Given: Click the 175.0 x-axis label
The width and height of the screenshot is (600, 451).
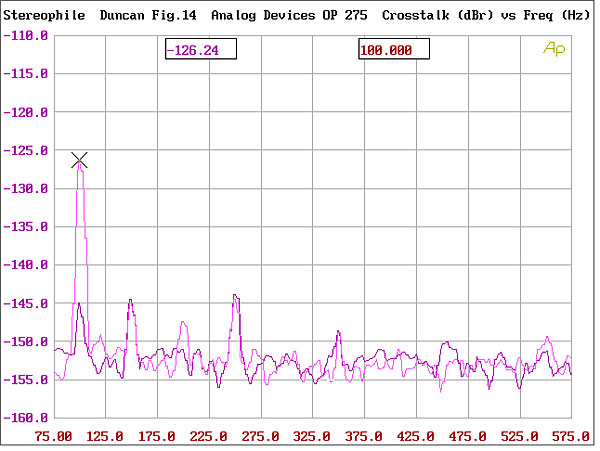Looking at the screenshot, I should (x=157, y=436).
